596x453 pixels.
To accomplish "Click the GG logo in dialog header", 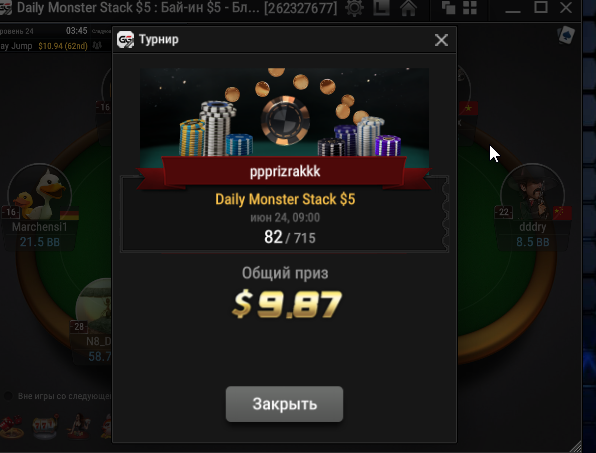I will pos(125,40).
